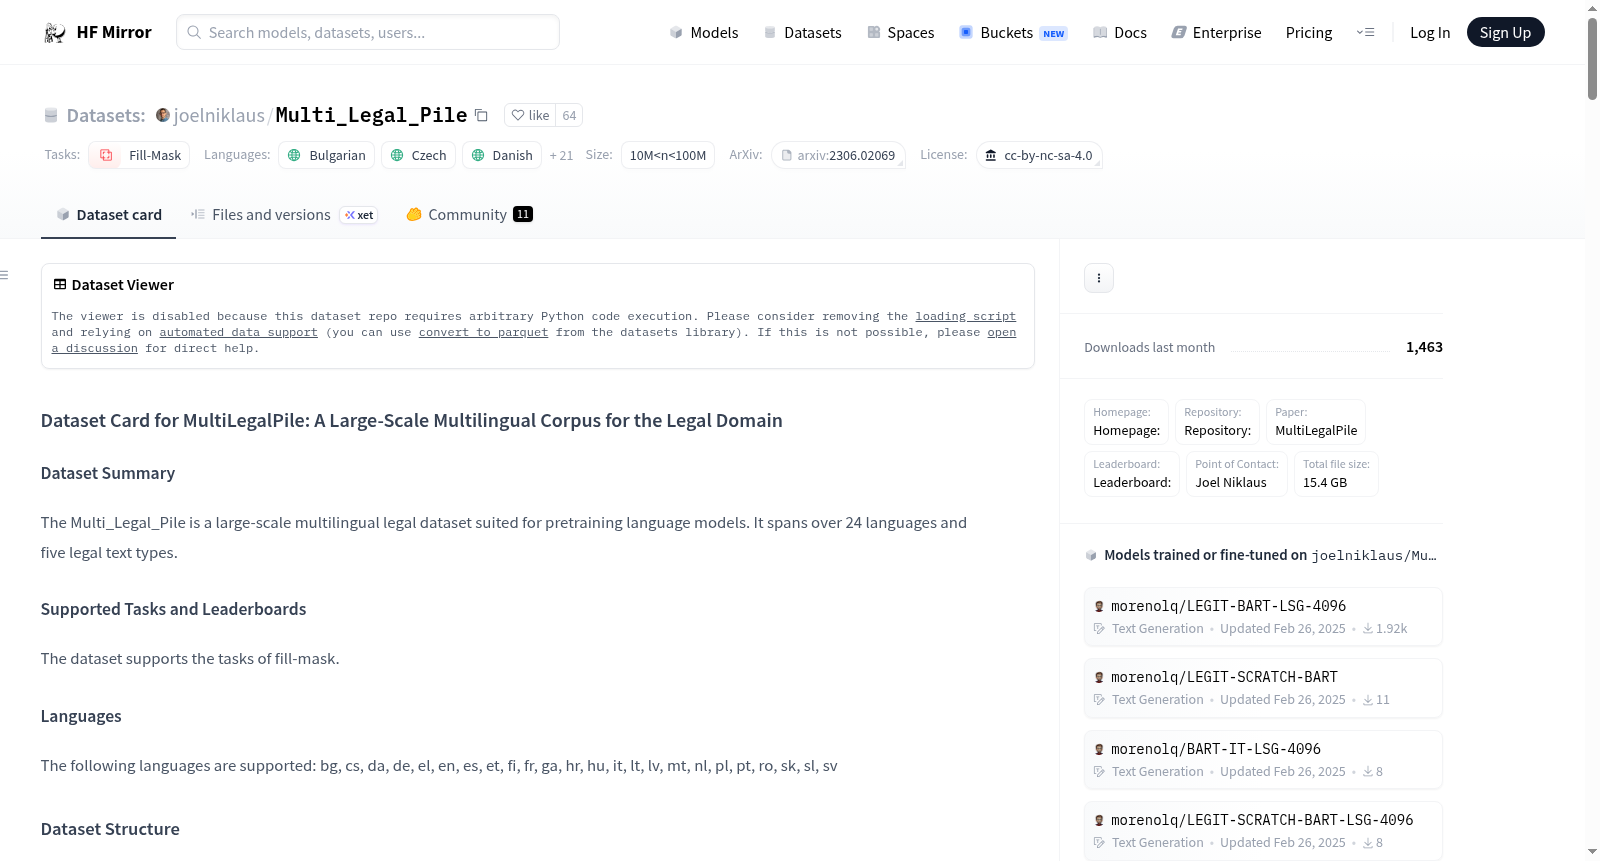Click the Buckets nav icon
Viewport: 1600px width, 861px height.
point(966,33)
